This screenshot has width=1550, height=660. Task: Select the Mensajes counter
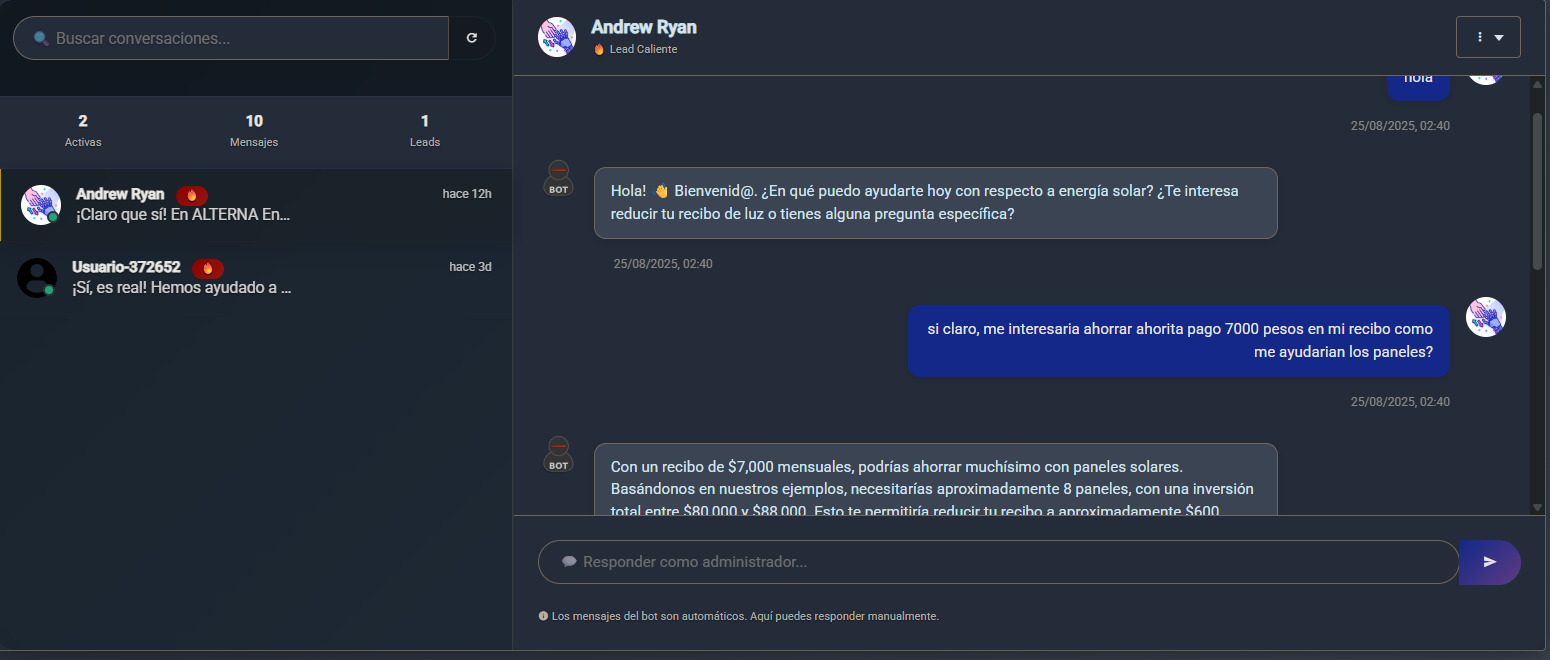click(x=254, y=130)
